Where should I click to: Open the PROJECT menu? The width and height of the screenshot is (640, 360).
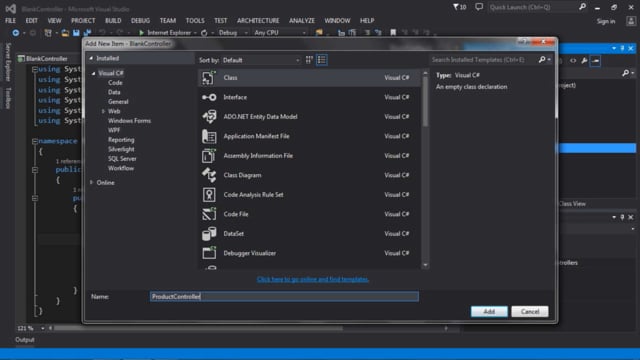point(83,20)
